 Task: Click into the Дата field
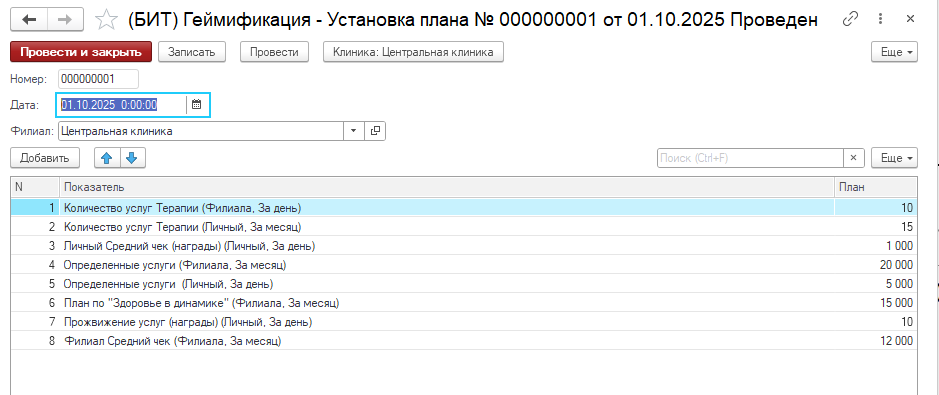click(122, 105)
